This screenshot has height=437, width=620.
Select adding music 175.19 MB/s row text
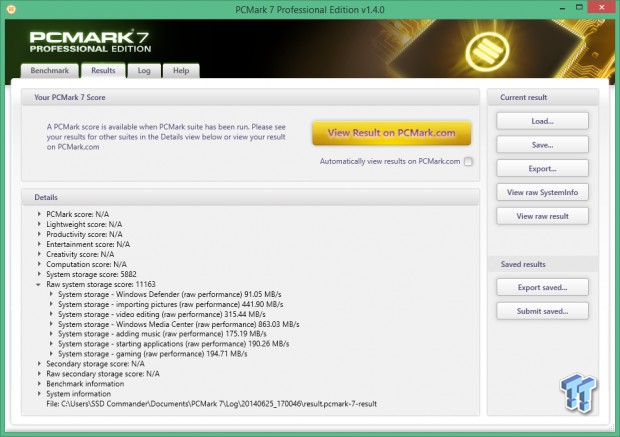pyautogui.click(x=163, y=334)
